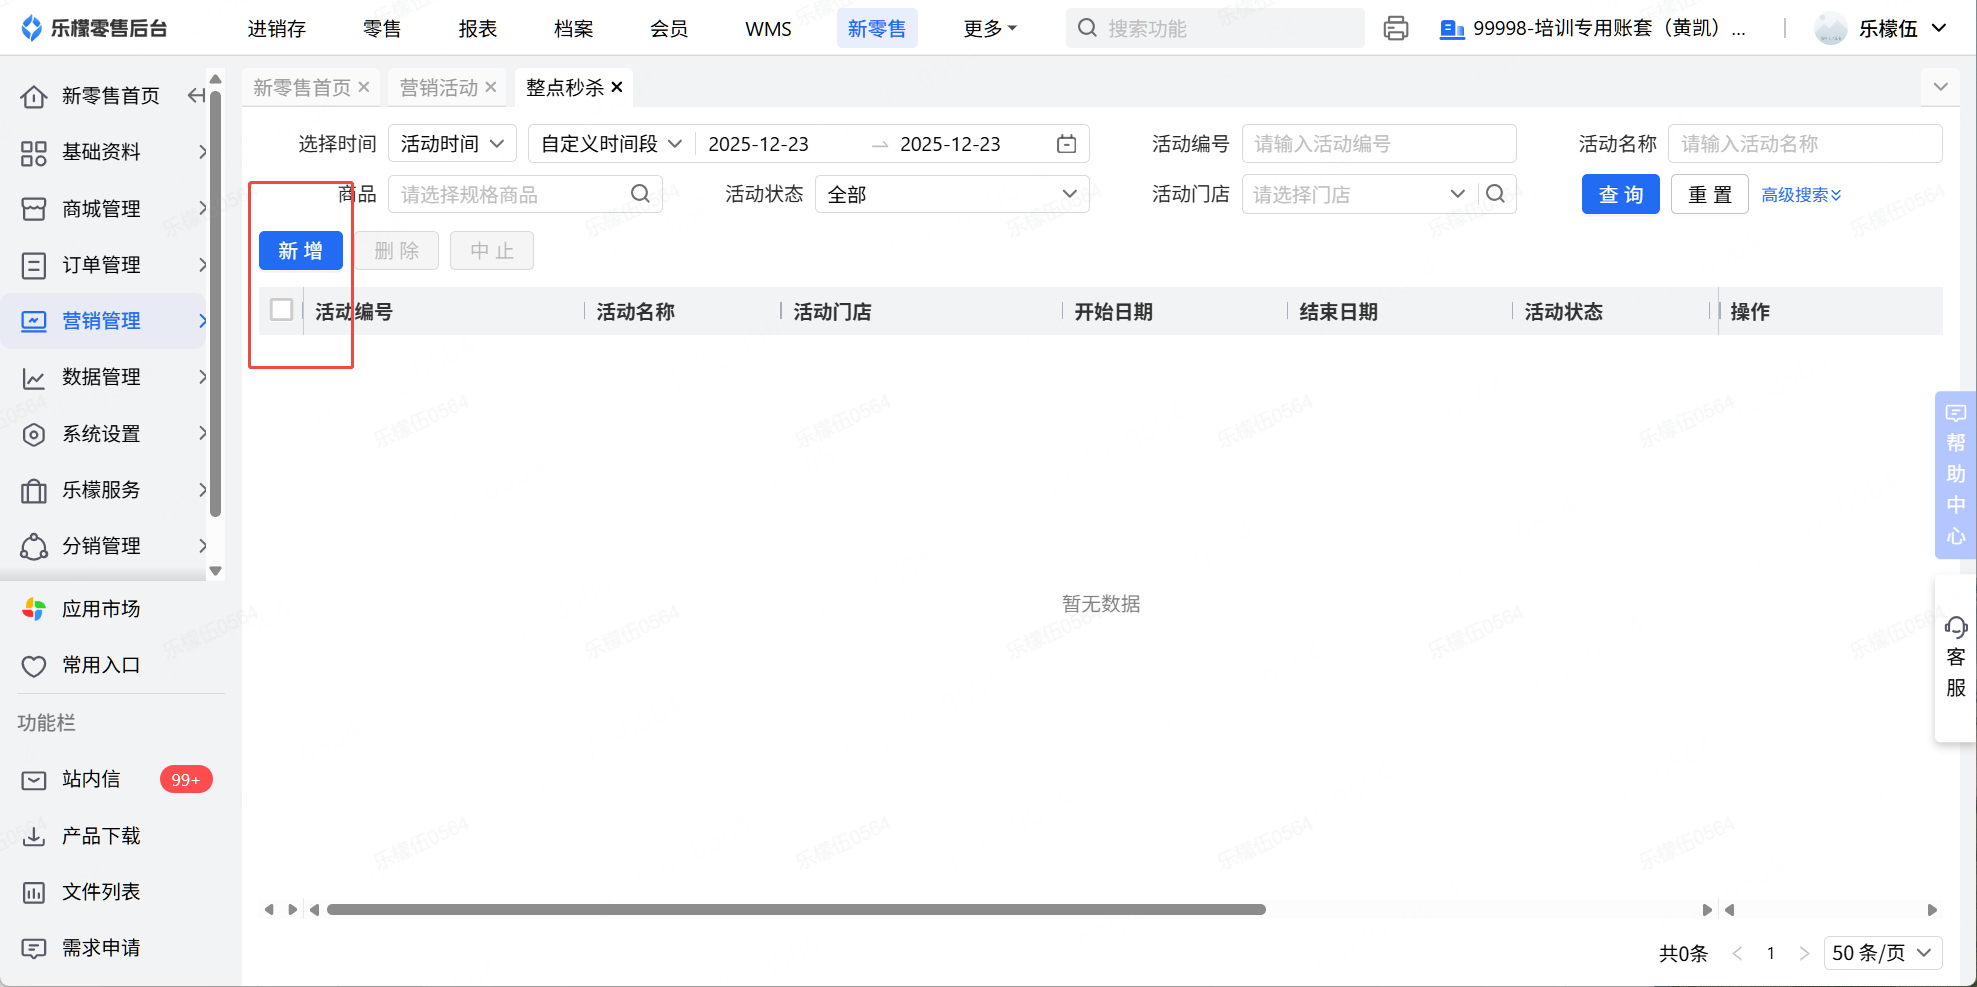Open the 活动时间 dropdown
The width and height of the screenshot is (1977, 987).
[x=452, y=144]
